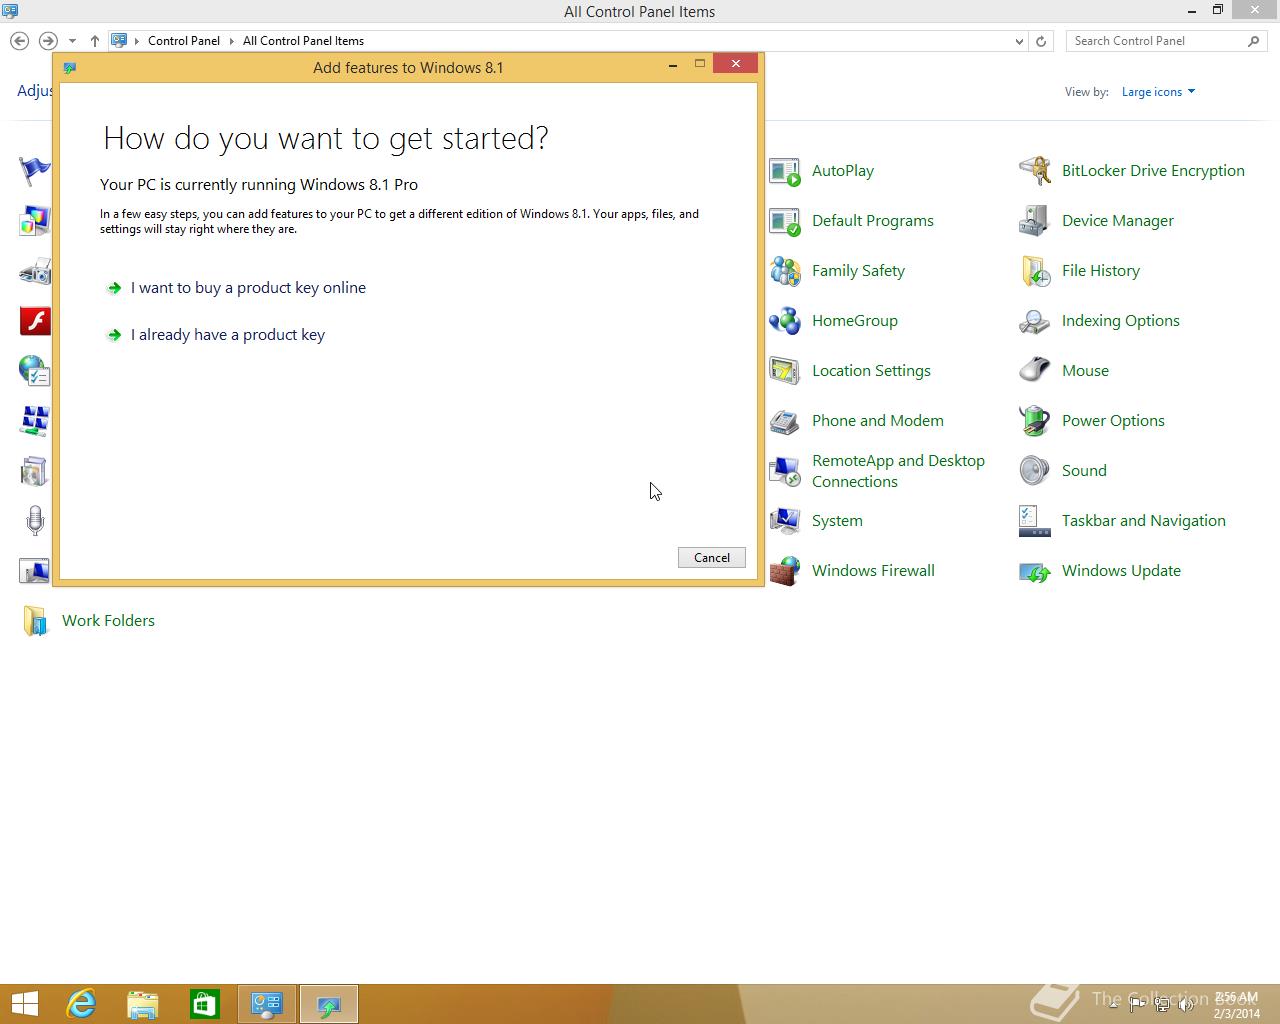Click the Location Settings icon
1280x1024 pixels.
[785, 371]
